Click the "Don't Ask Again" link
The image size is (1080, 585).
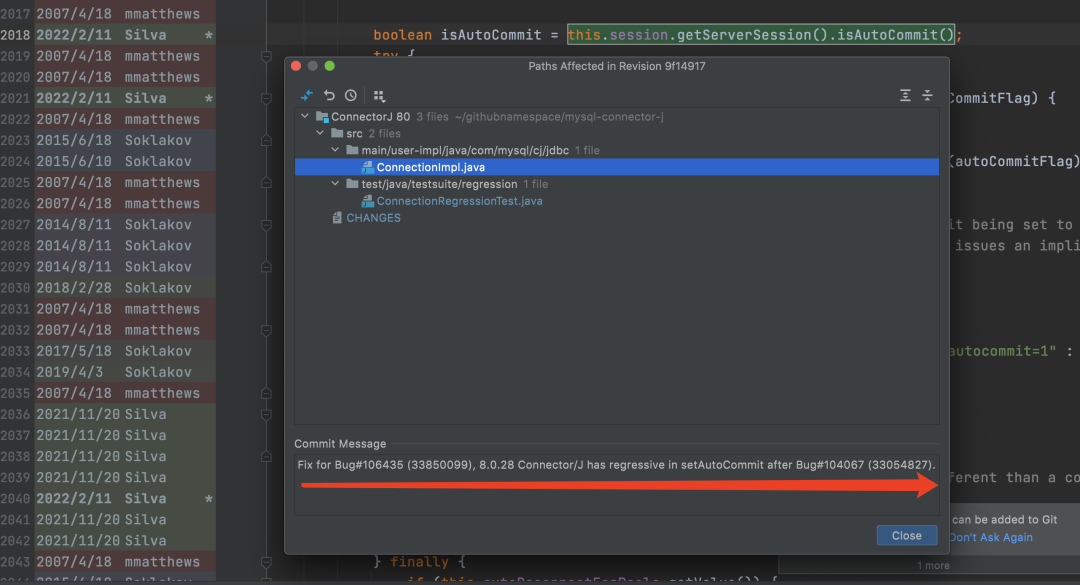coord(990,537)
